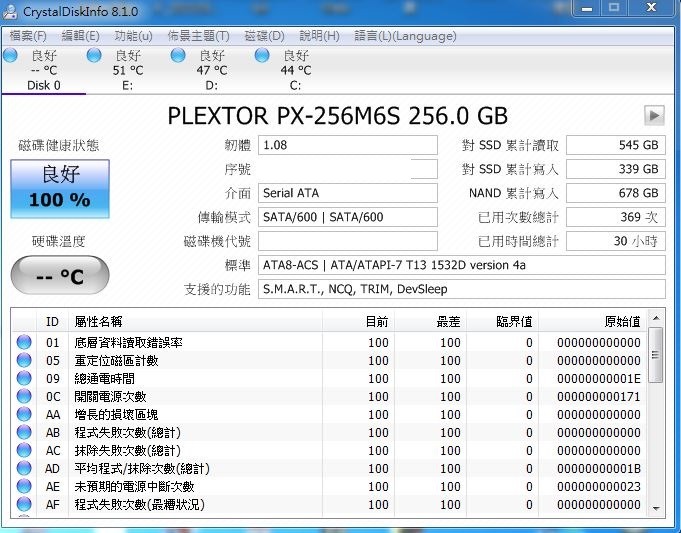Click the 臨界值 column header

tap(502, 321)
